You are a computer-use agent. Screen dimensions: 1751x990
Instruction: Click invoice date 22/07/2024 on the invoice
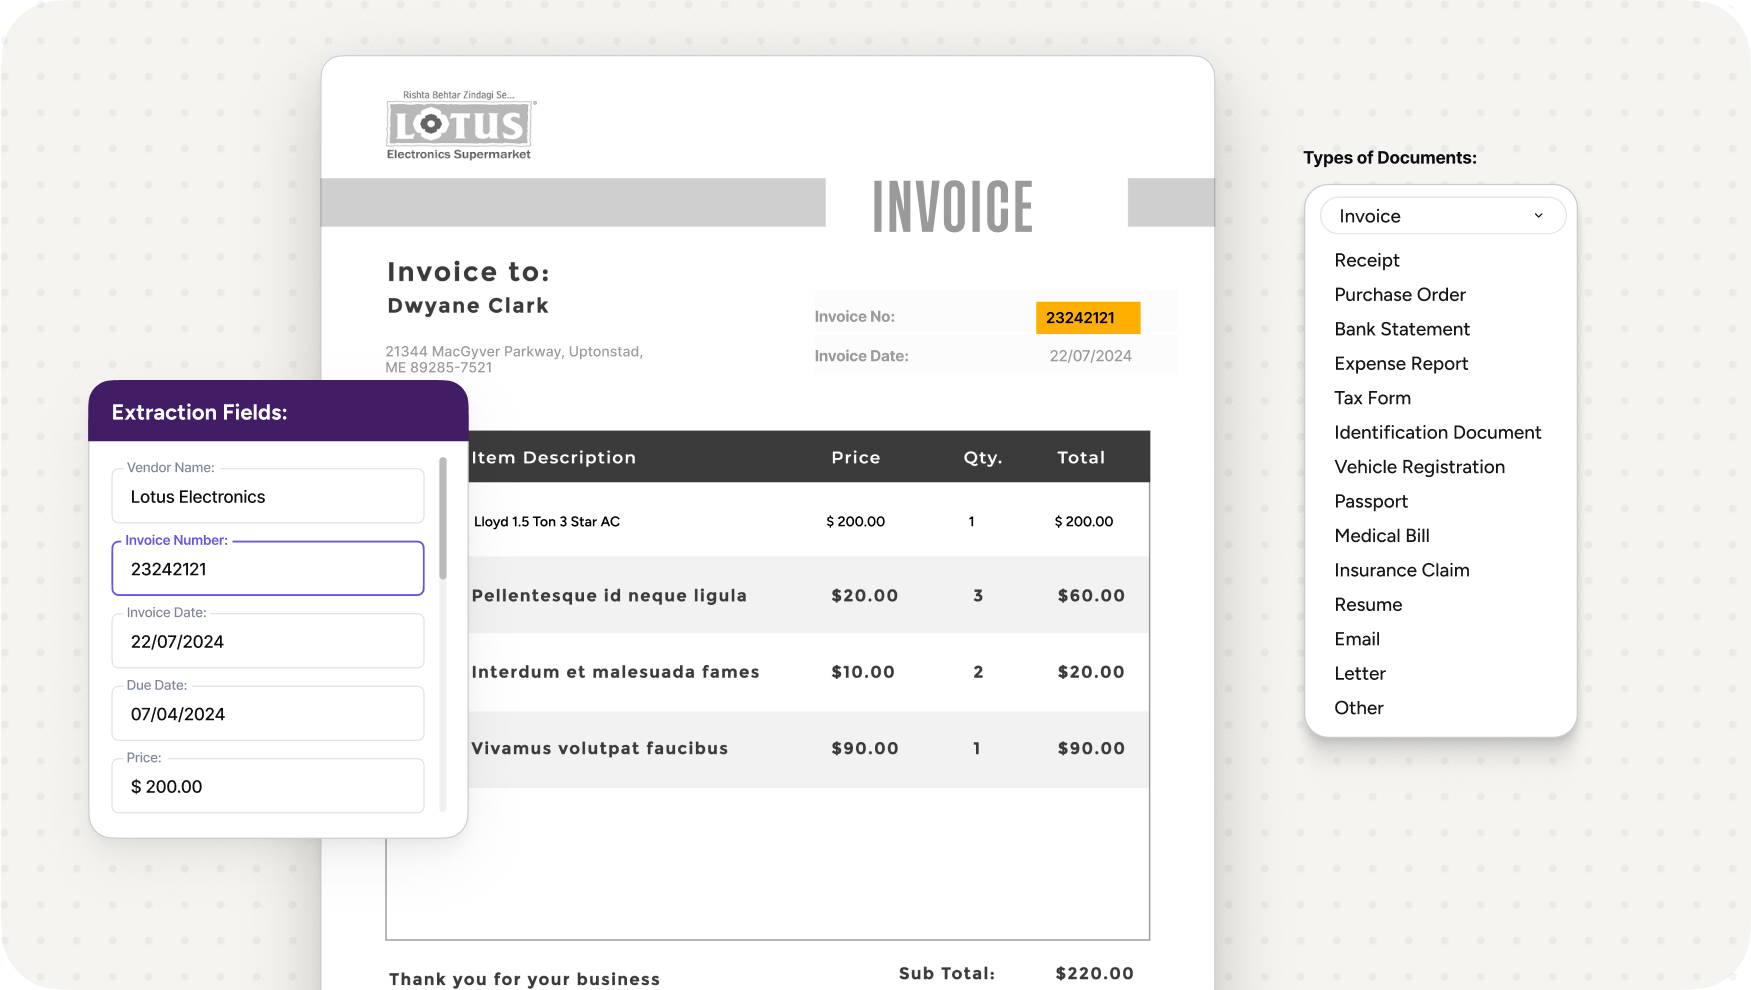(1090, 356)
